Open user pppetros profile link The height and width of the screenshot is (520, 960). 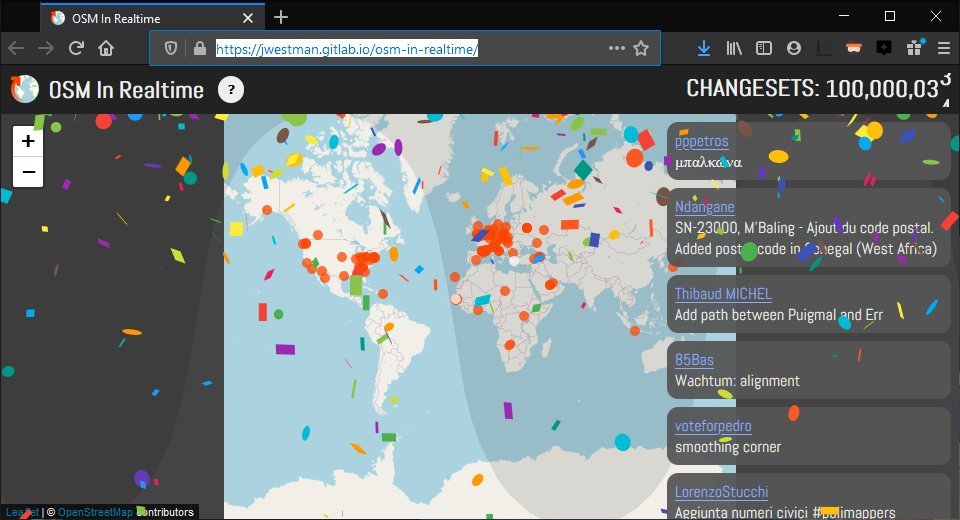(702, 141)
